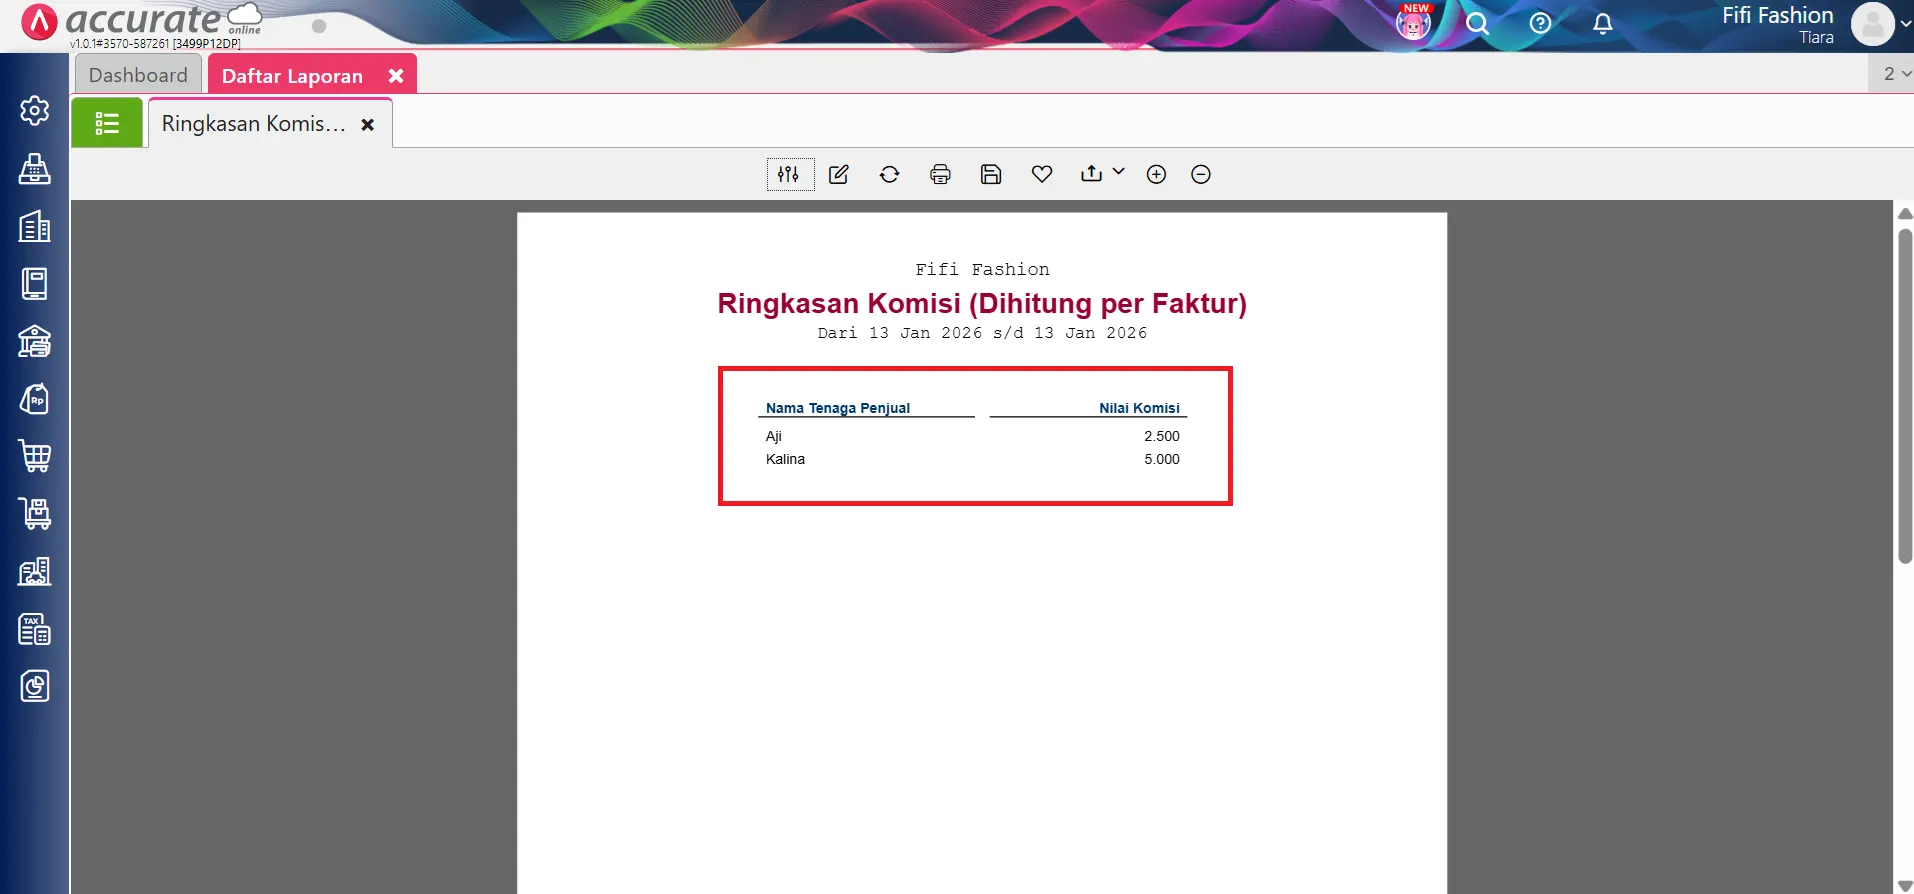Open the user profile avatar menu
This screenshot has height=894, width=1914.
click(x=1873, y=24)
